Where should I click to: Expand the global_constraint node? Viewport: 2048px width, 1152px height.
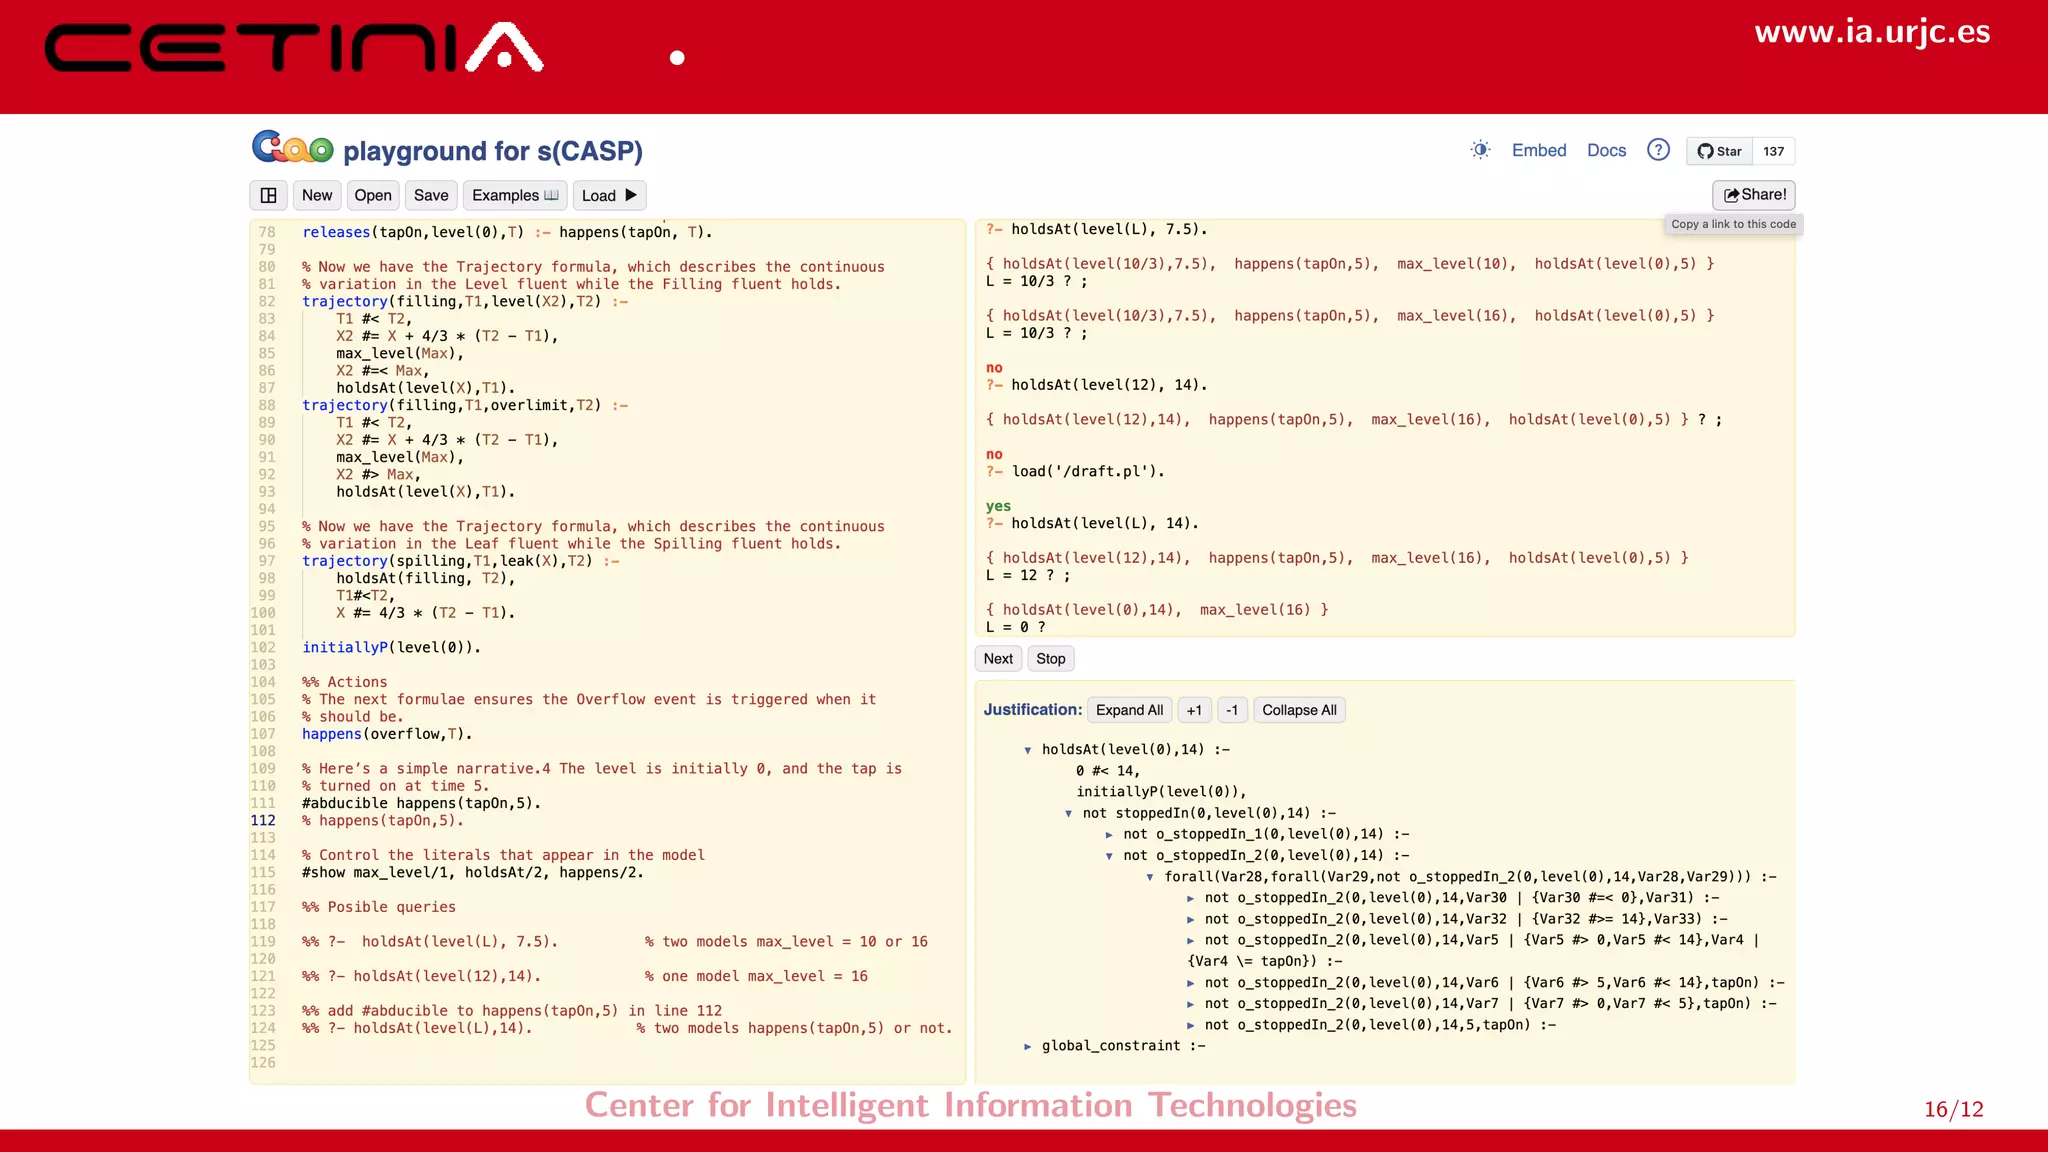point(1027,1046)
